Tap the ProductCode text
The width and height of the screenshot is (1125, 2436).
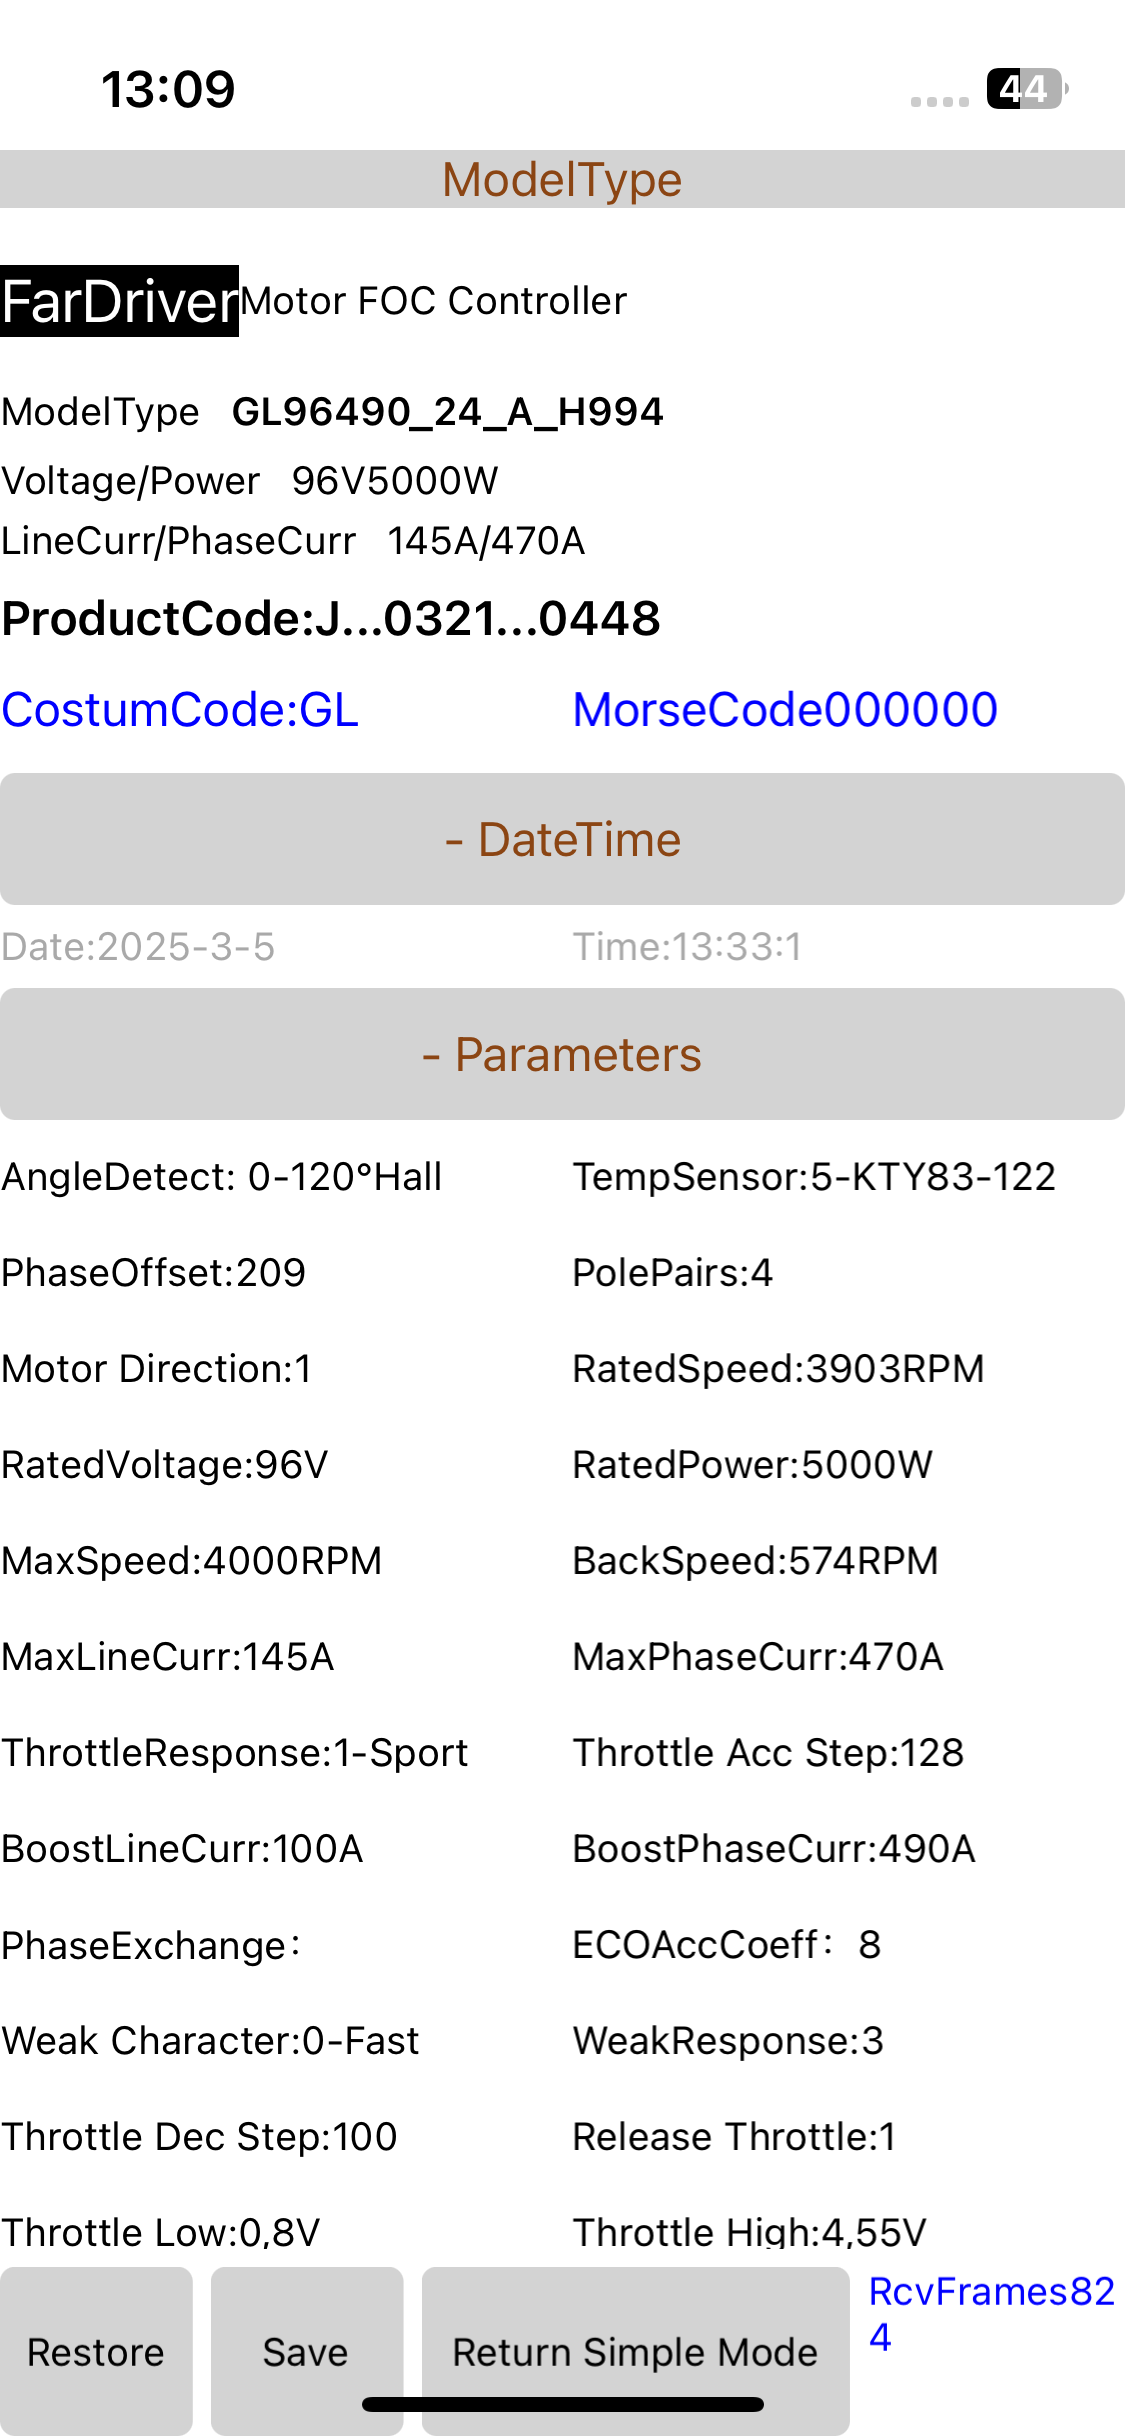pos(331,619)
